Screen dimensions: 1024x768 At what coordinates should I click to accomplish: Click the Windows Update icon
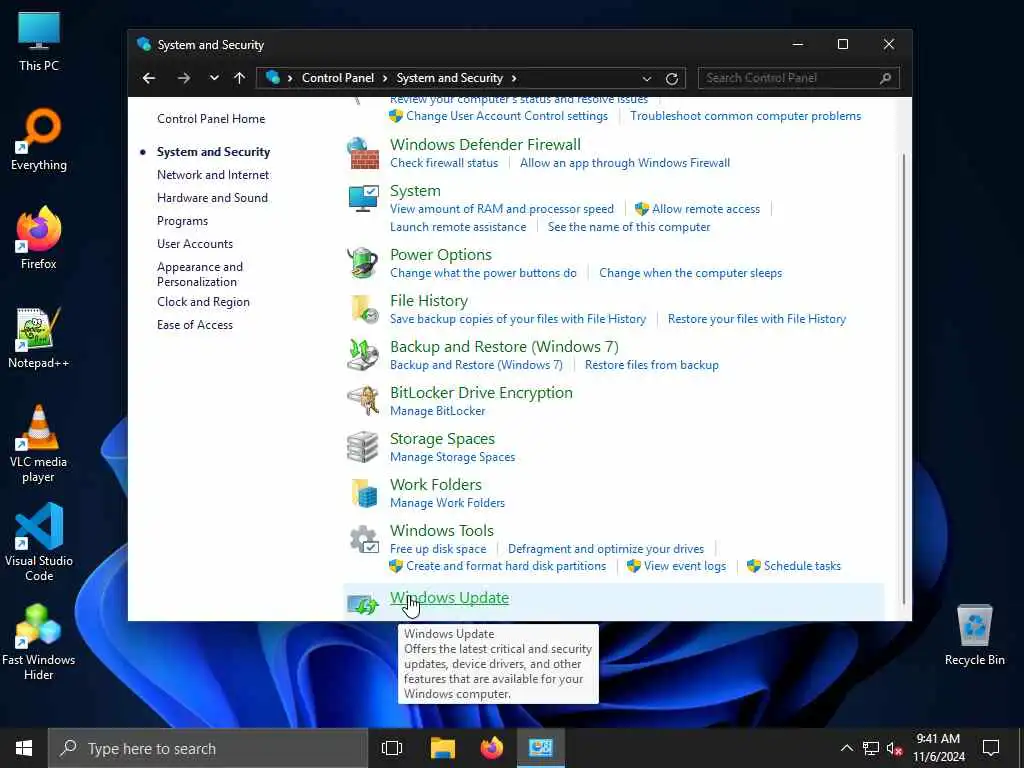click(x=363, y=603)
